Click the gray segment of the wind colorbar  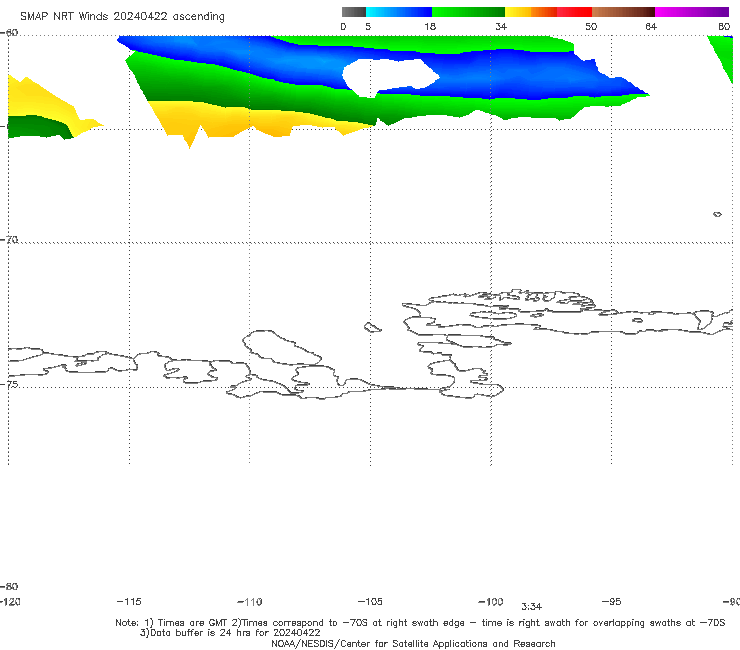coord(353,12)
